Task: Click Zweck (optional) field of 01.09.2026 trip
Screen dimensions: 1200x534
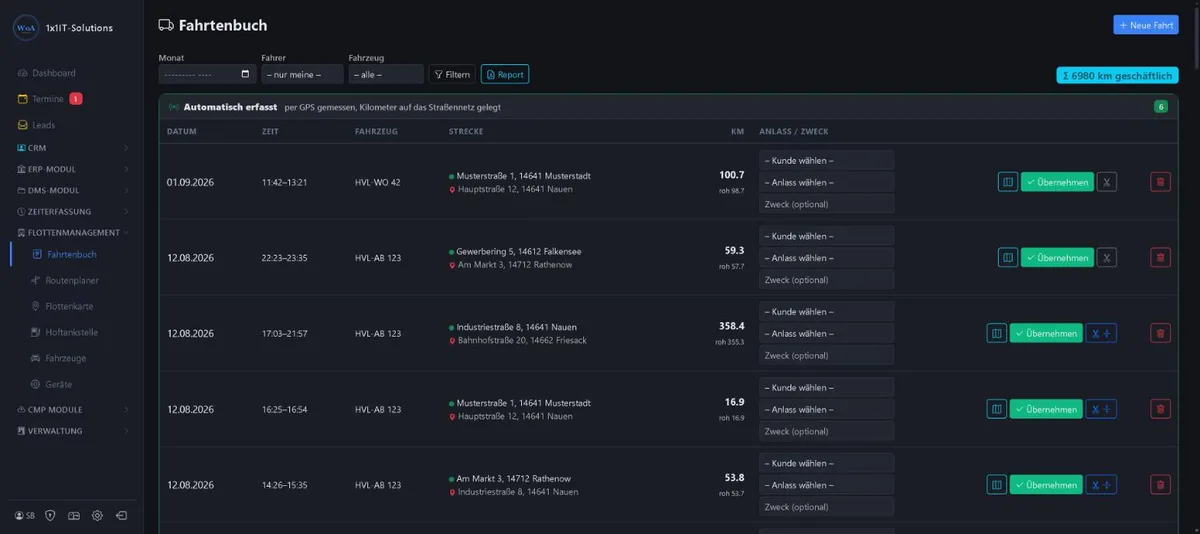Action: click(x=826, y=204)
